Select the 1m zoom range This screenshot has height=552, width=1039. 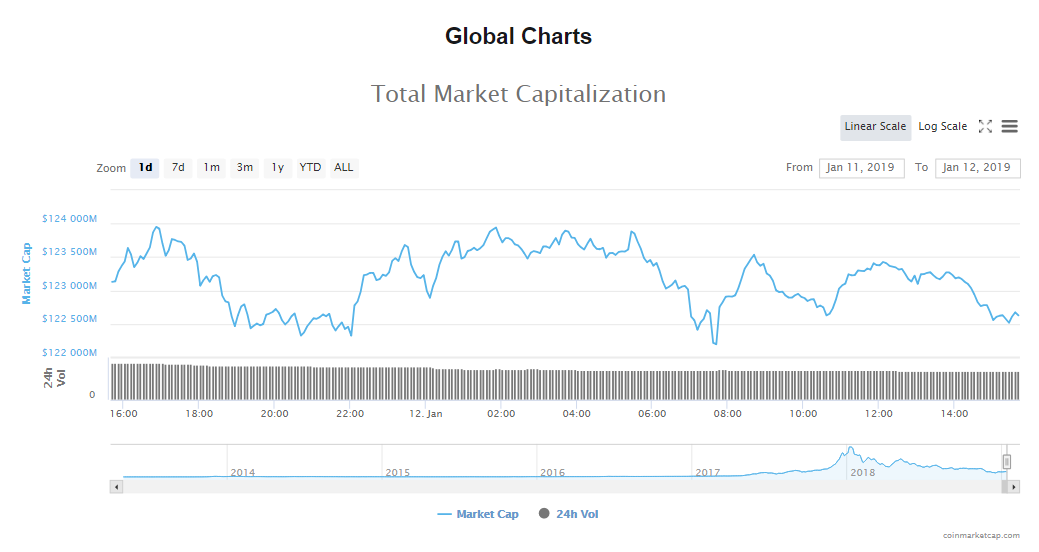(211, 167)
